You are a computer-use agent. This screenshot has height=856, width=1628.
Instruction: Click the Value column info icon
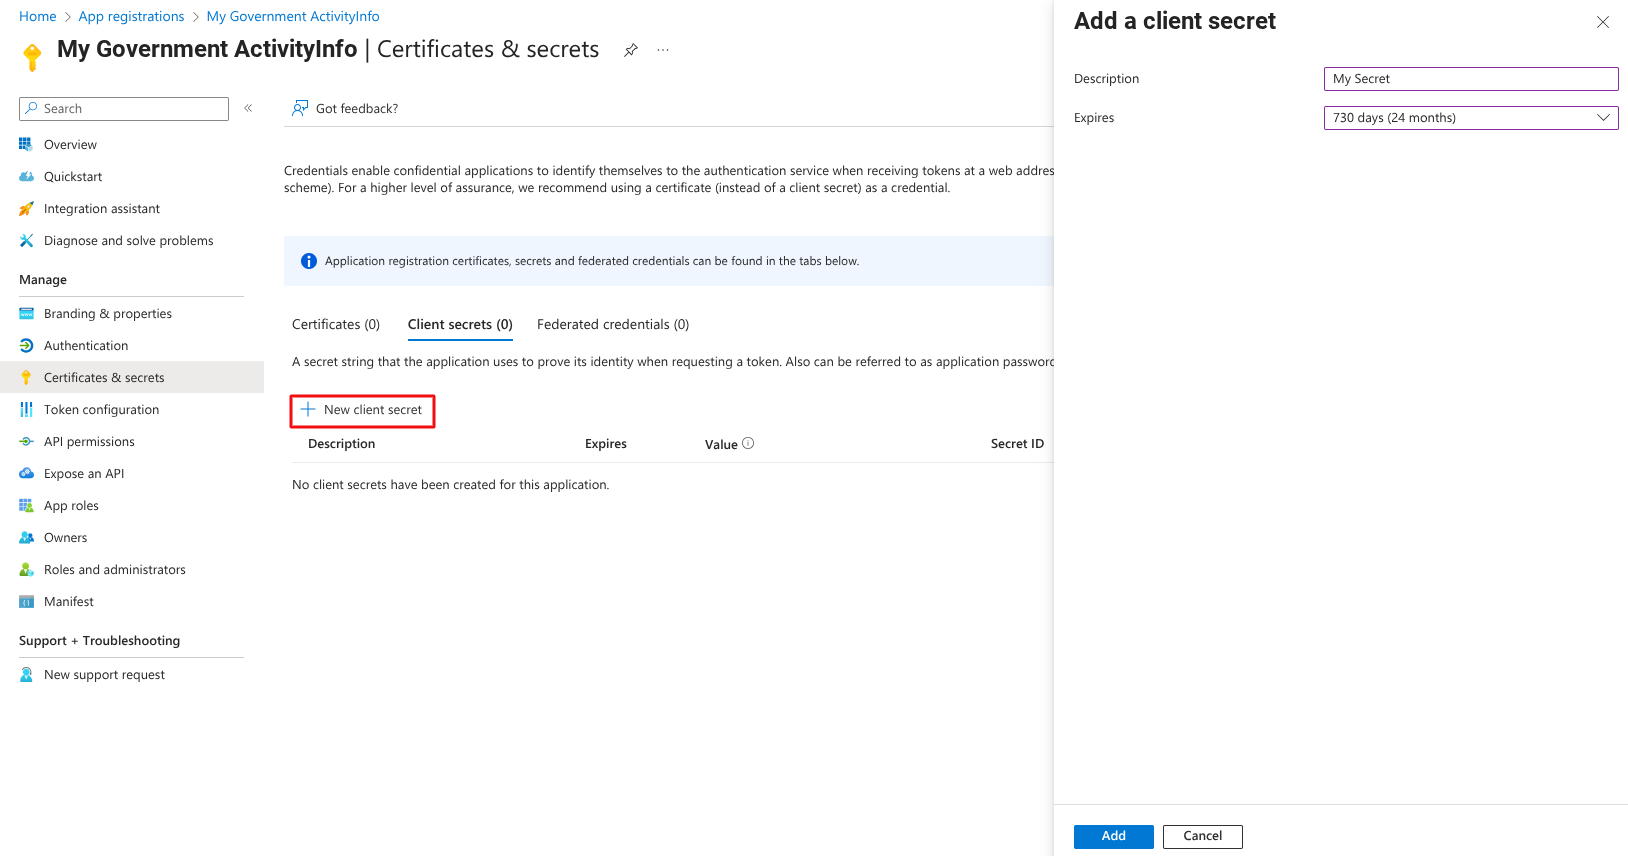coord(748,443)
